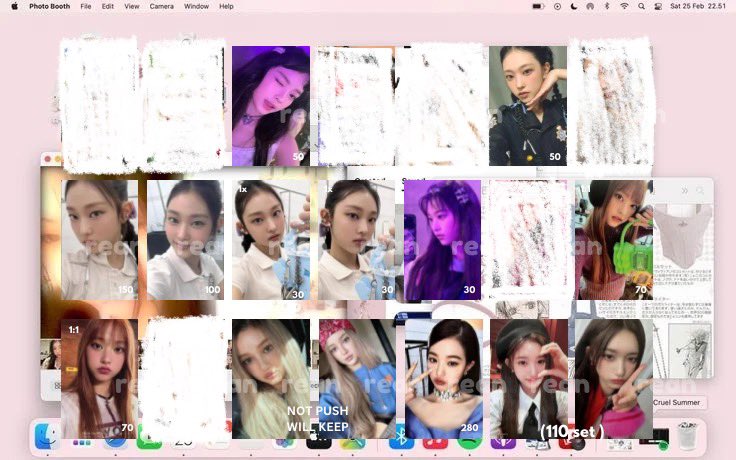The image size is (736, 460).
Task: Open Control Center
Action: click(658, 6)
